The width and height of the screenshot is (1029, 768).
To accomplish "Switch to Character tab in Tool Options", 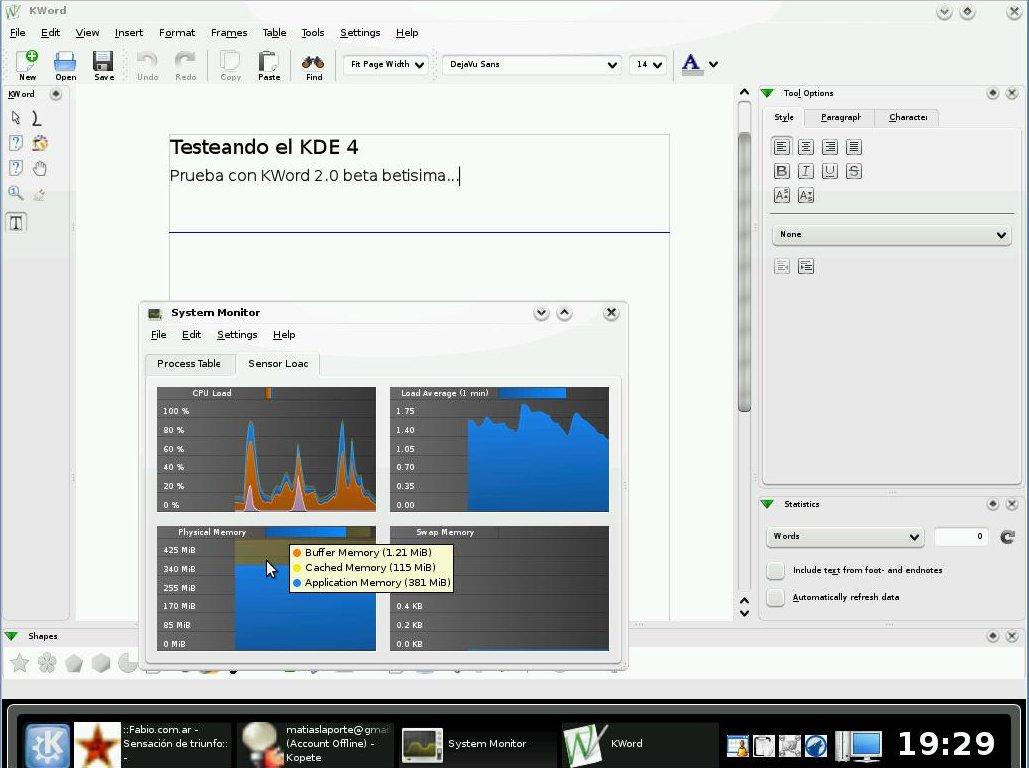I will pyautogui.click(x=908, y=117).
